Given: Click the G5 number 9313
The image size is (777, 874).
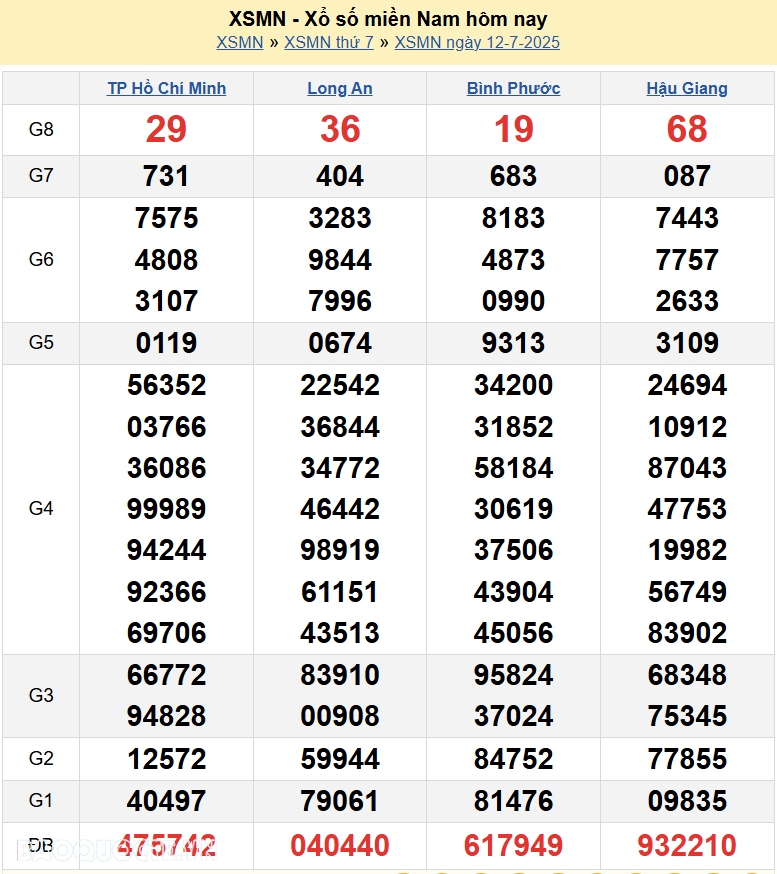Looking at the screenshot, I should (x=513, y=343).
